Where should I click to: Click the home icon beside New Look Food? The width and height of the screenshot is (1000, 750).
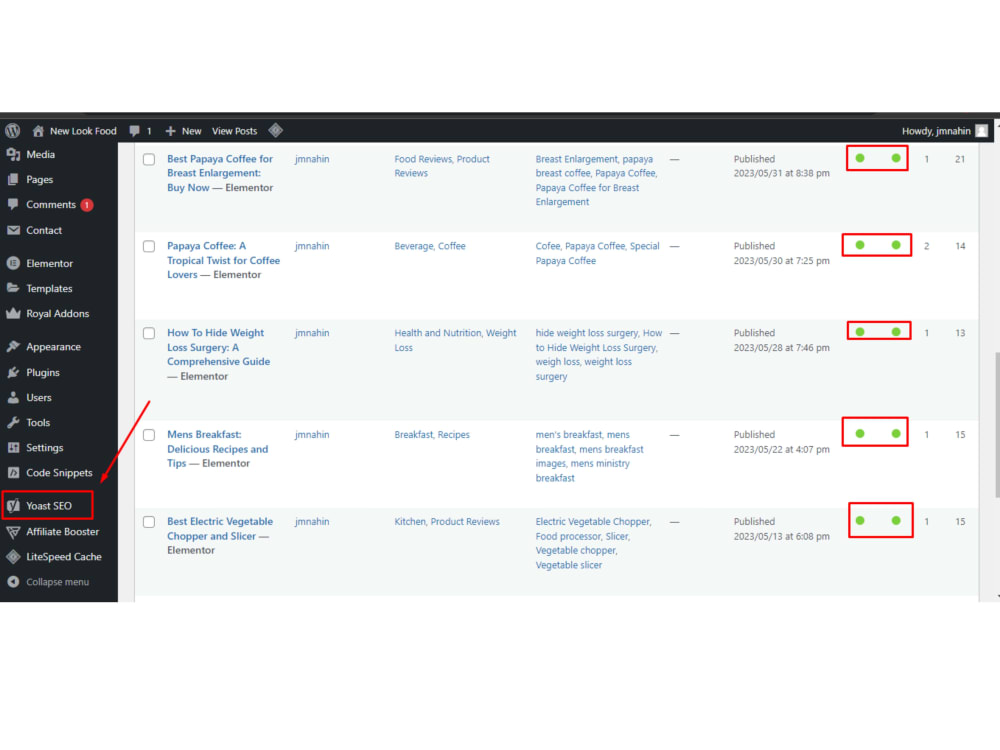click(x=38, y=131)
